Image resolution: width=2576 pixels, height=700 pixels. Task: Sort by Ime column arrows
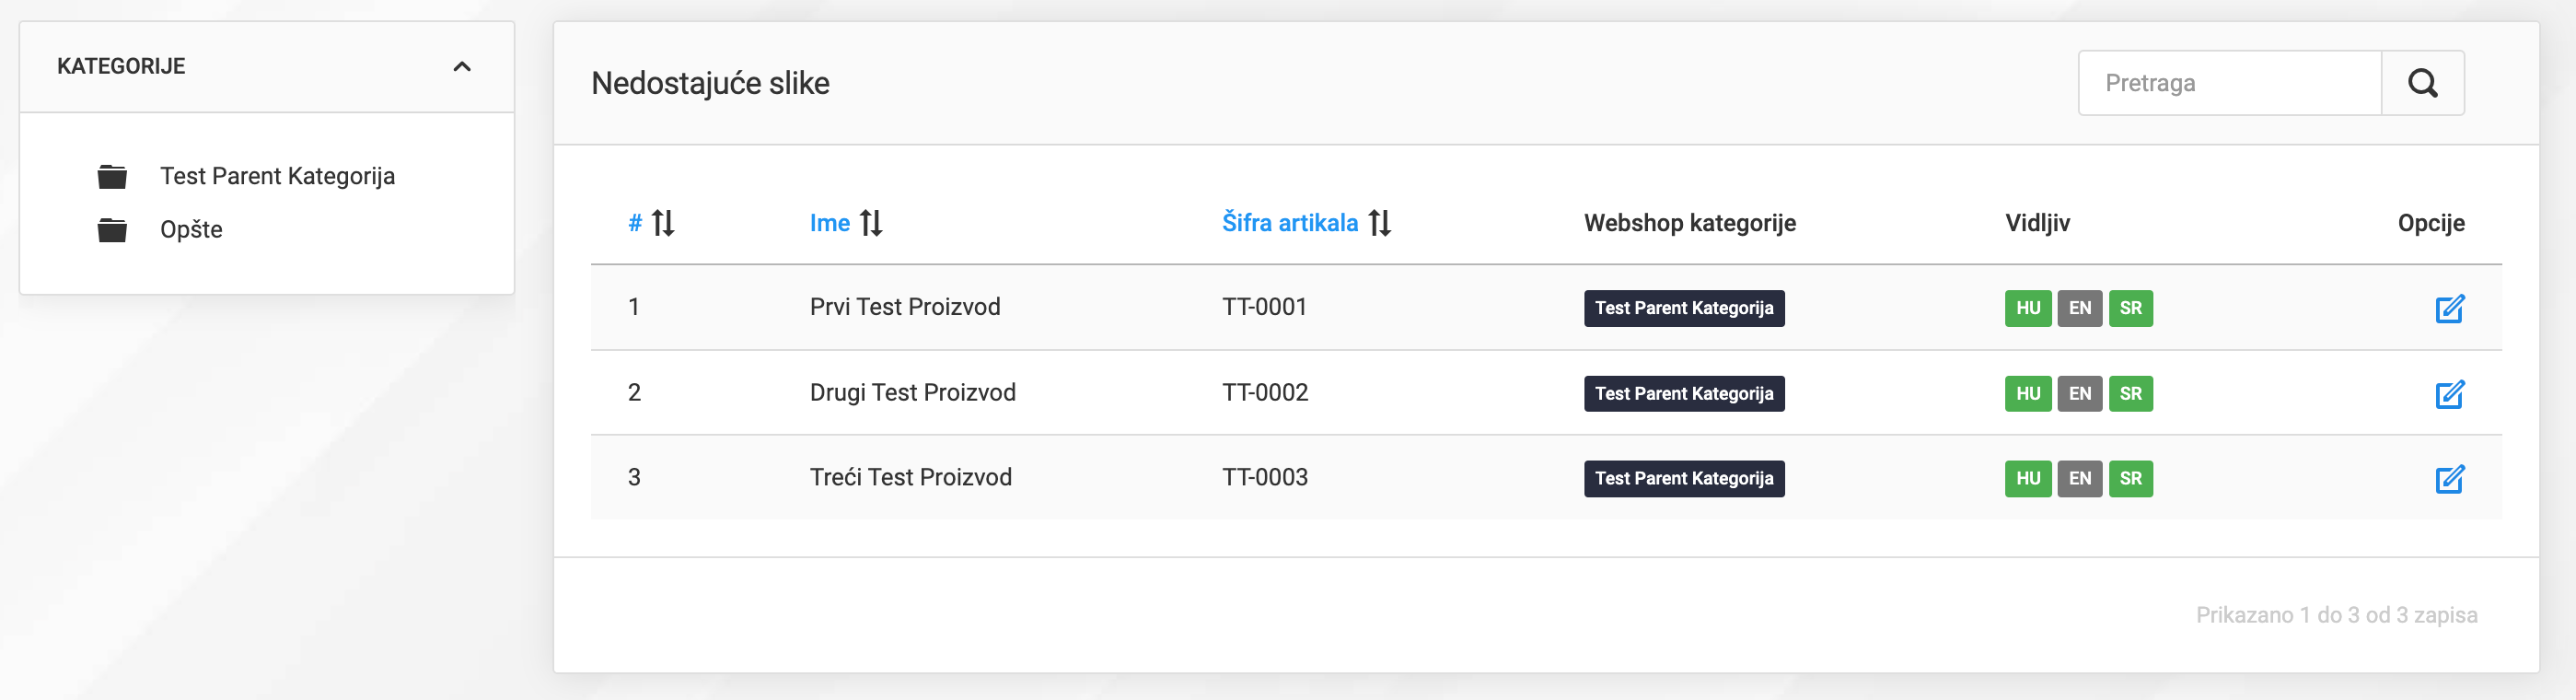[871, 223]
